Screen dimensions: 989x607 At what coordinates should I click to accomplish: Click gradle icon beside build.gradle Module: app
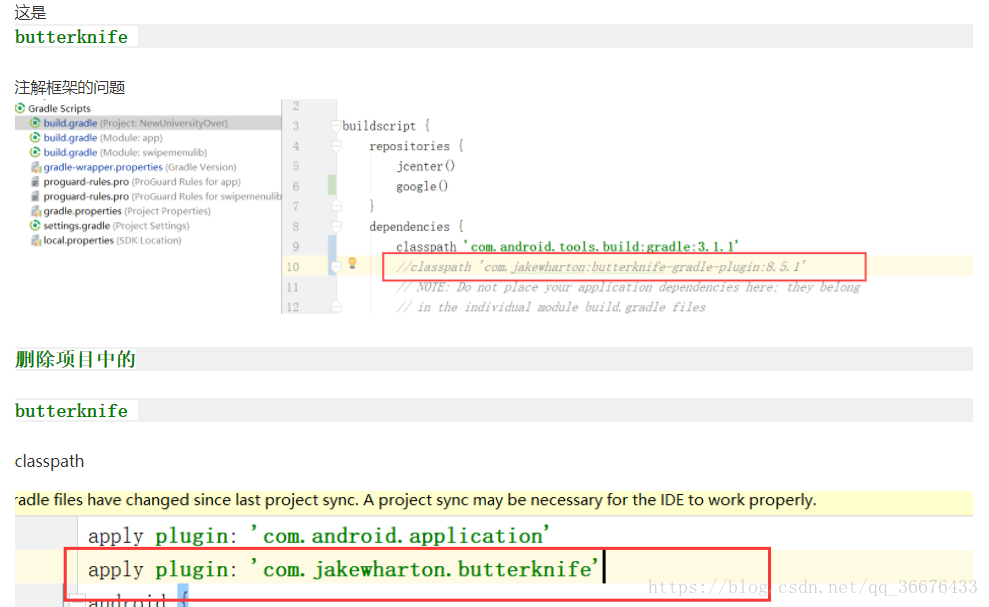[x=35, y=138]
